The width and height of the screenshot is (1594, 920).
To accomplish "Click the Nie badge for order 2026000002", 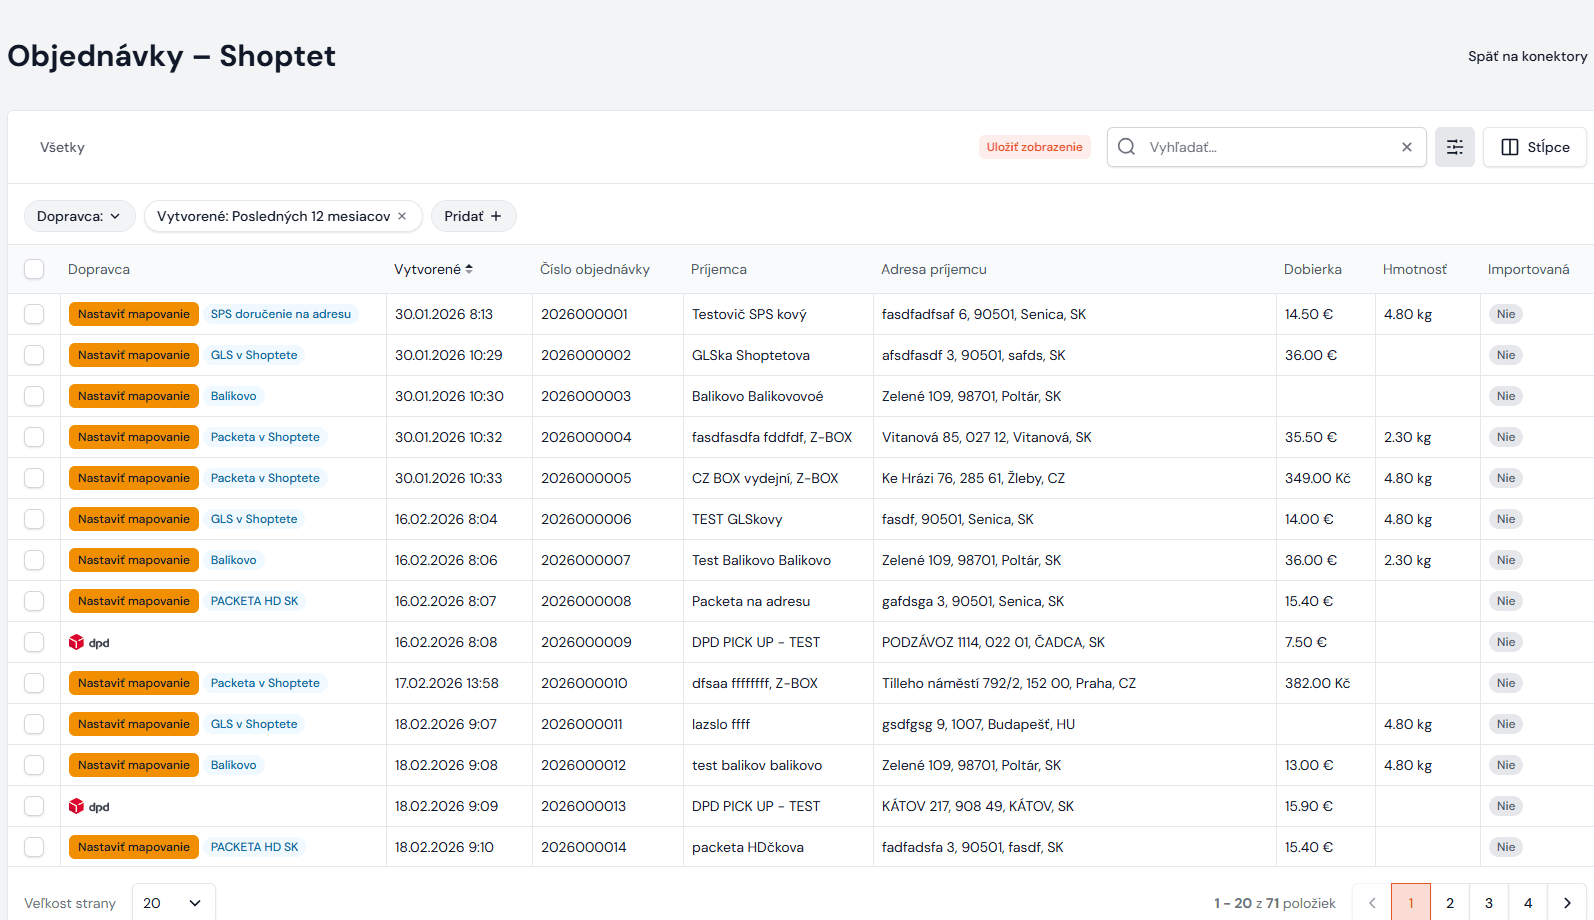I will (x=1506, y=355).
